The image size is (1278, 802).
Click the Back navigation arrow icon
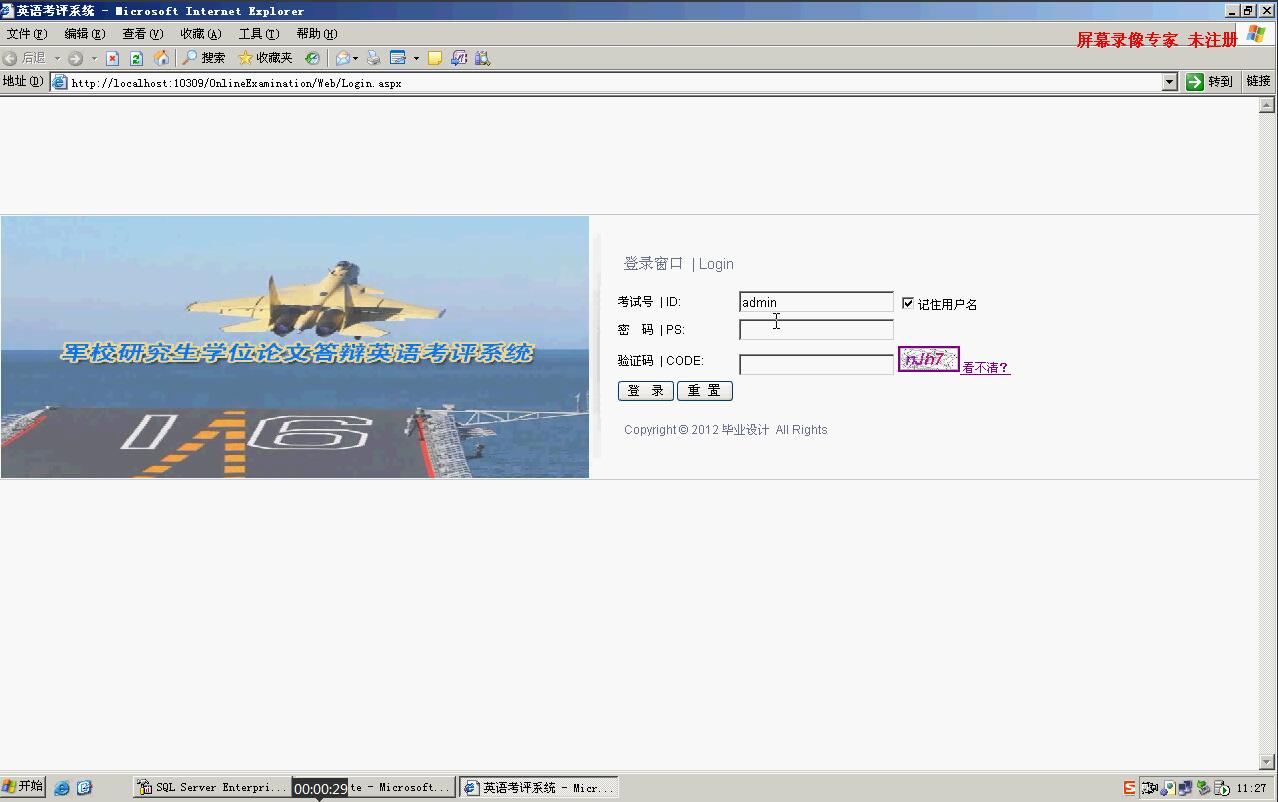tap(10, 58)
